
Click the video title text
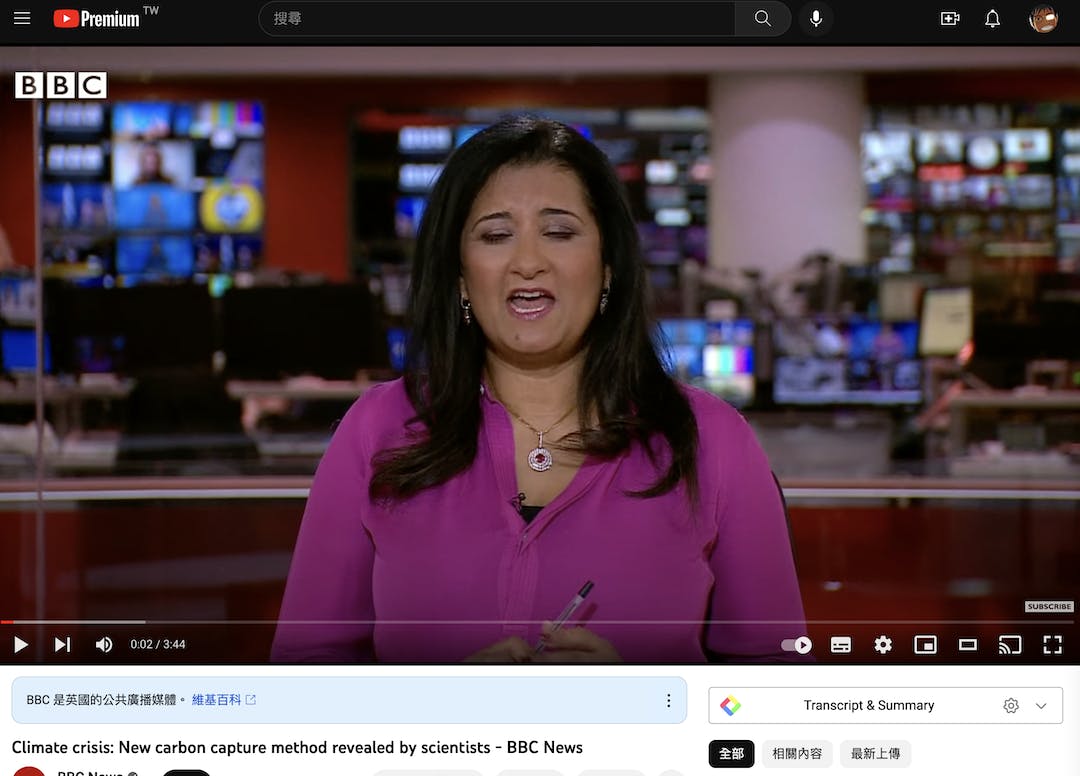click(297, 748)
